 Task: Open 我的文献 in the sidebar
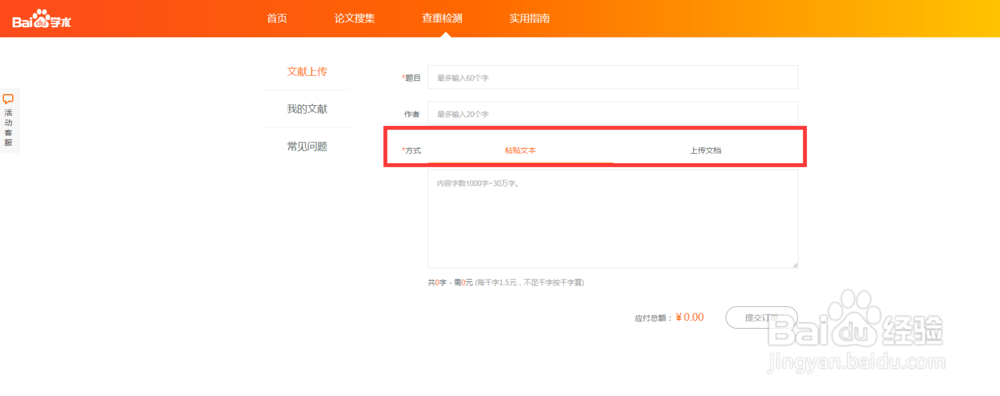tap(307, 109)
